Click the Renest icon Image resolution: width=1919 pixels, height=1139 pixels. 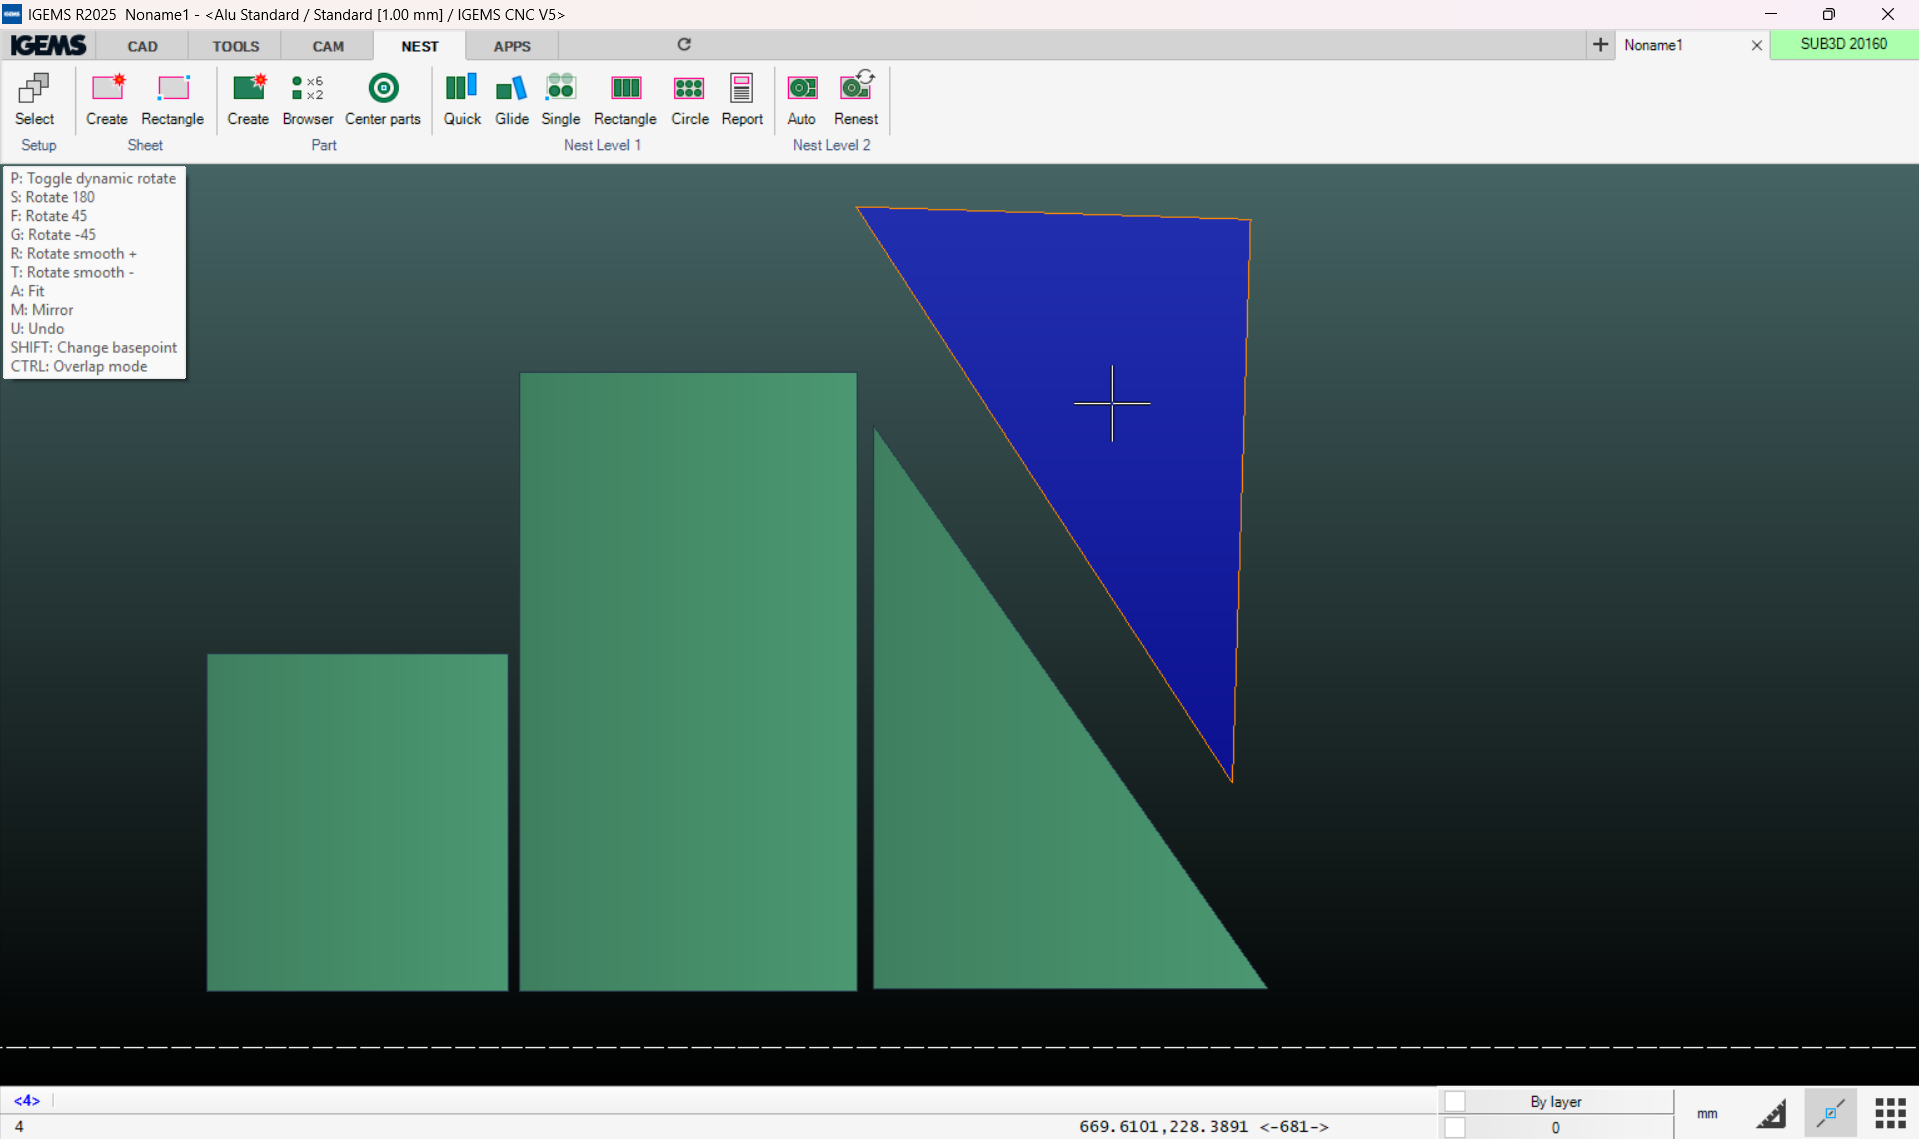pos(855,99)
